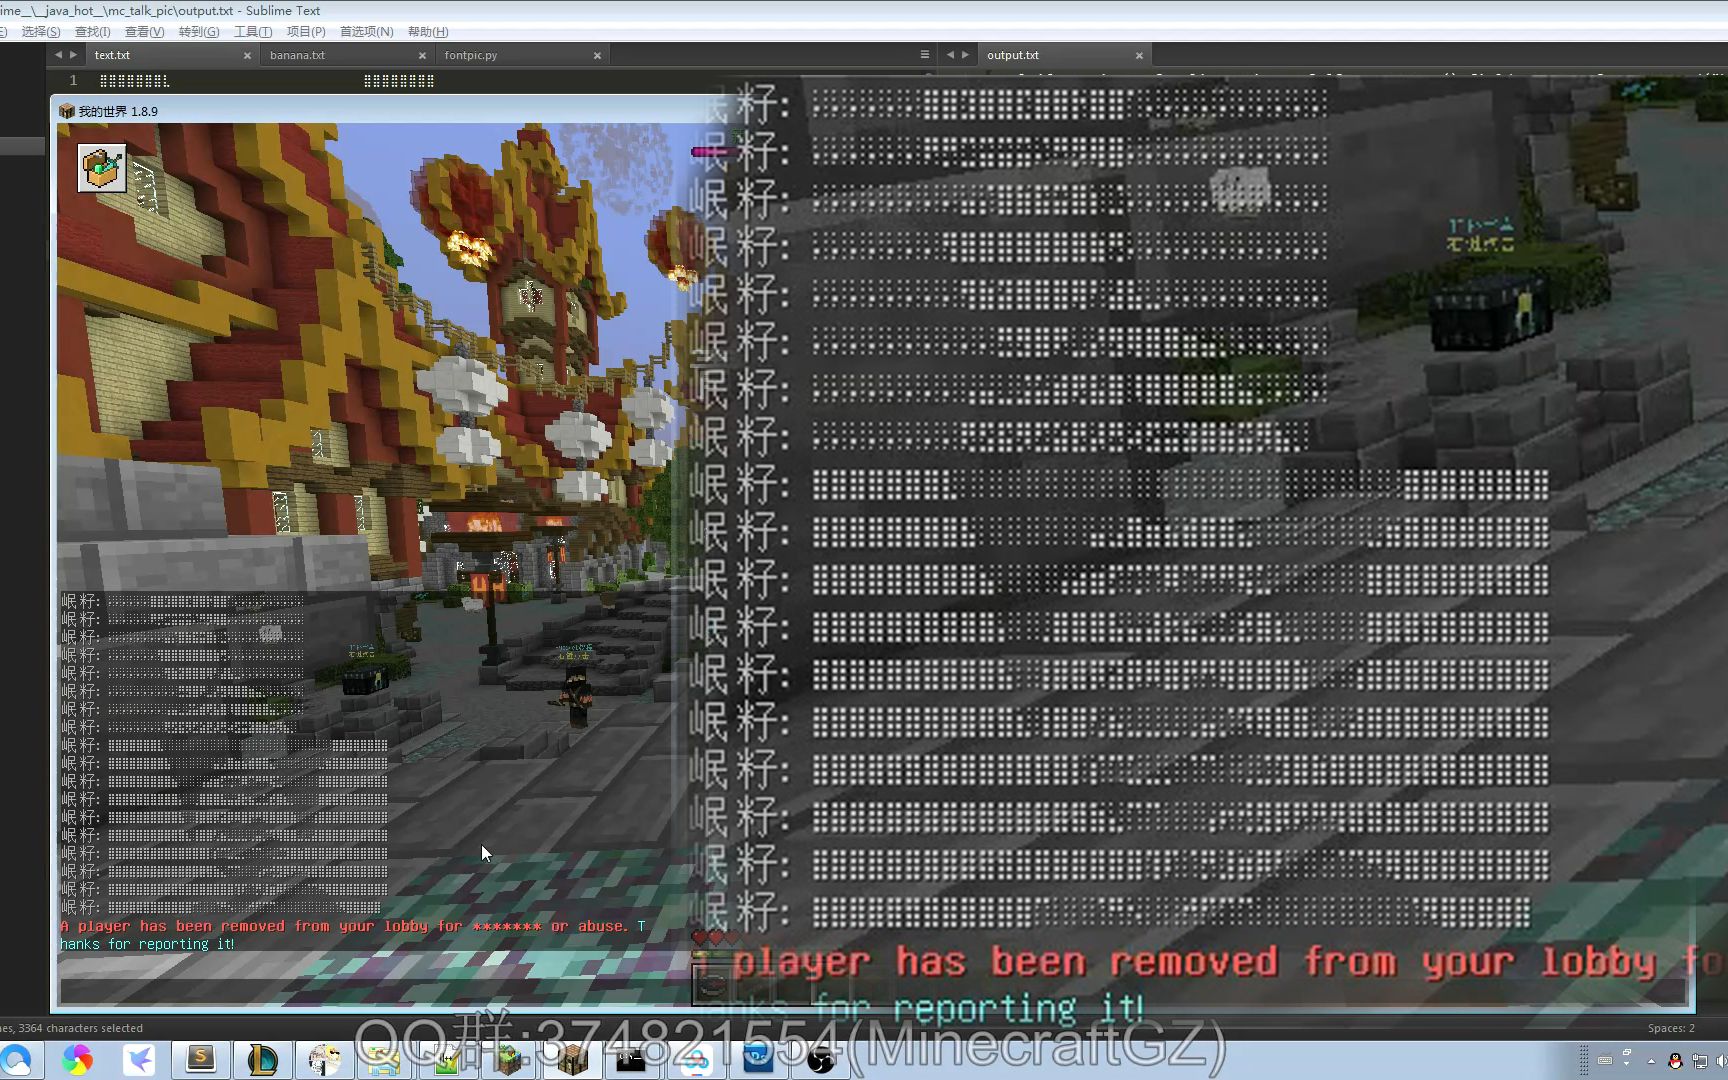Open the Notepad++ taskbar icon
1728x1080 pixels.
447,1060
